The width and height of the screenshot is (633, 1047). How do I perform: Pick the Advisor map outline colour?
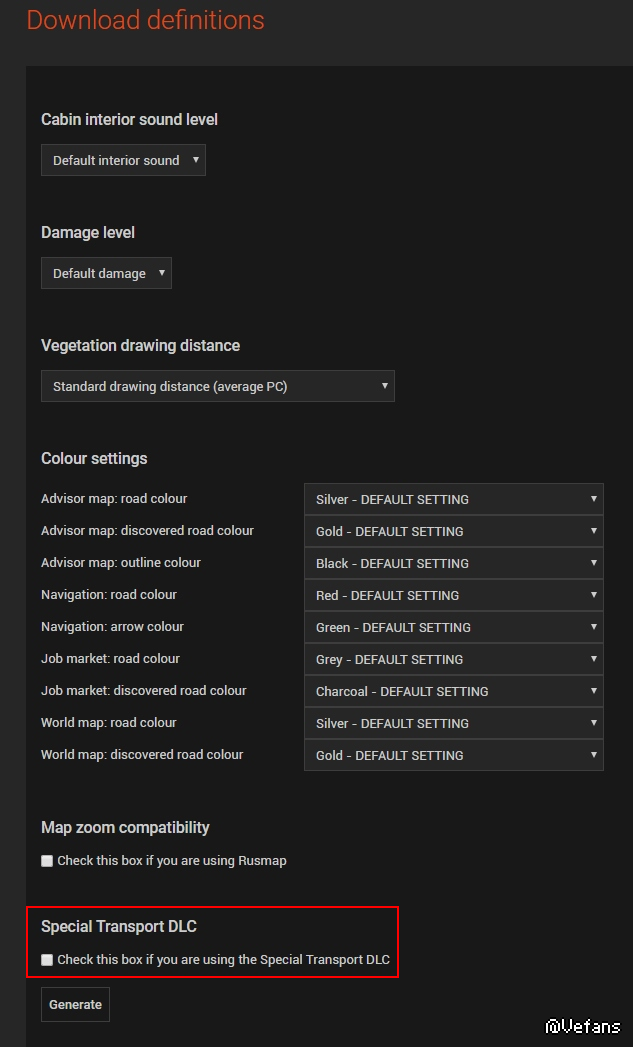point(453,563)
